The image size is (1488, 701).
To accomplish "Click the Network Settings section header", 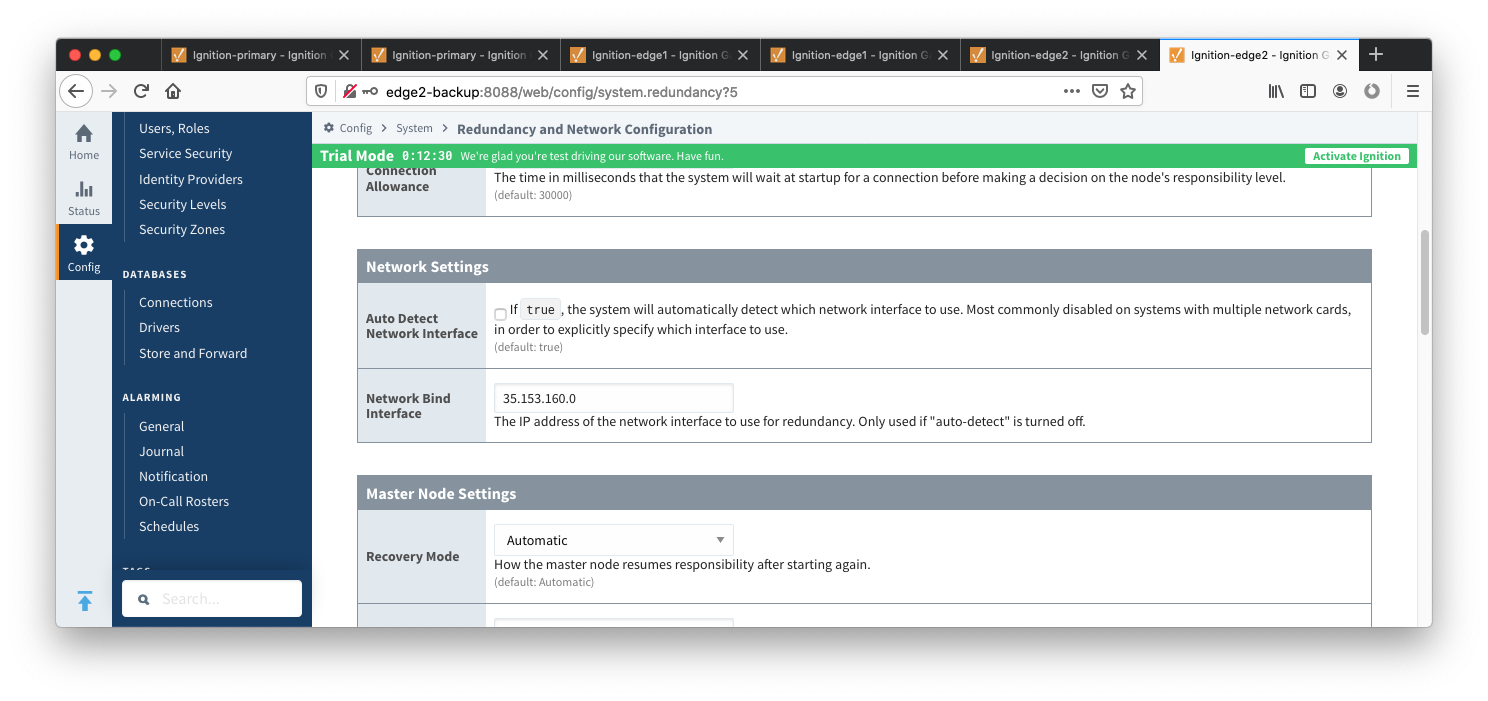I will click(864, 267).
